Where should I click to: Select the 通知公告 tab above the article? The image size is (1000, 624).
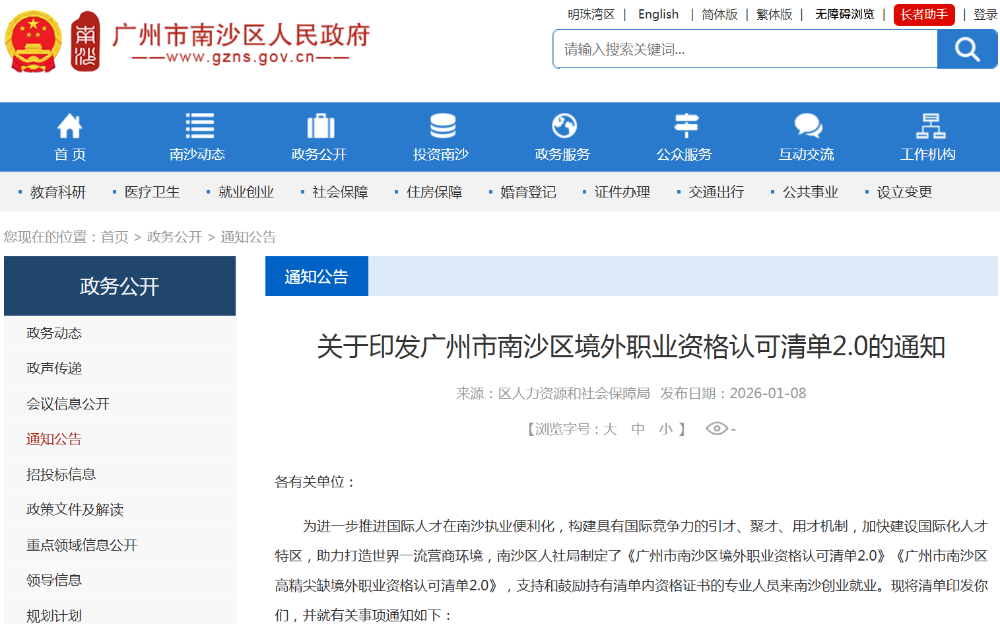[316, 276]
